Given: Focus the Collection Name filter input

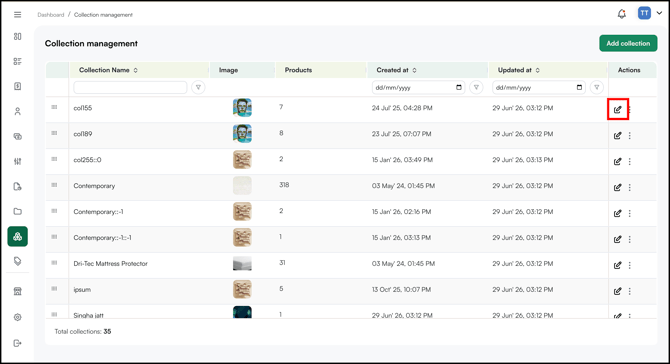Looking at the screenshot, I should 130,87.
